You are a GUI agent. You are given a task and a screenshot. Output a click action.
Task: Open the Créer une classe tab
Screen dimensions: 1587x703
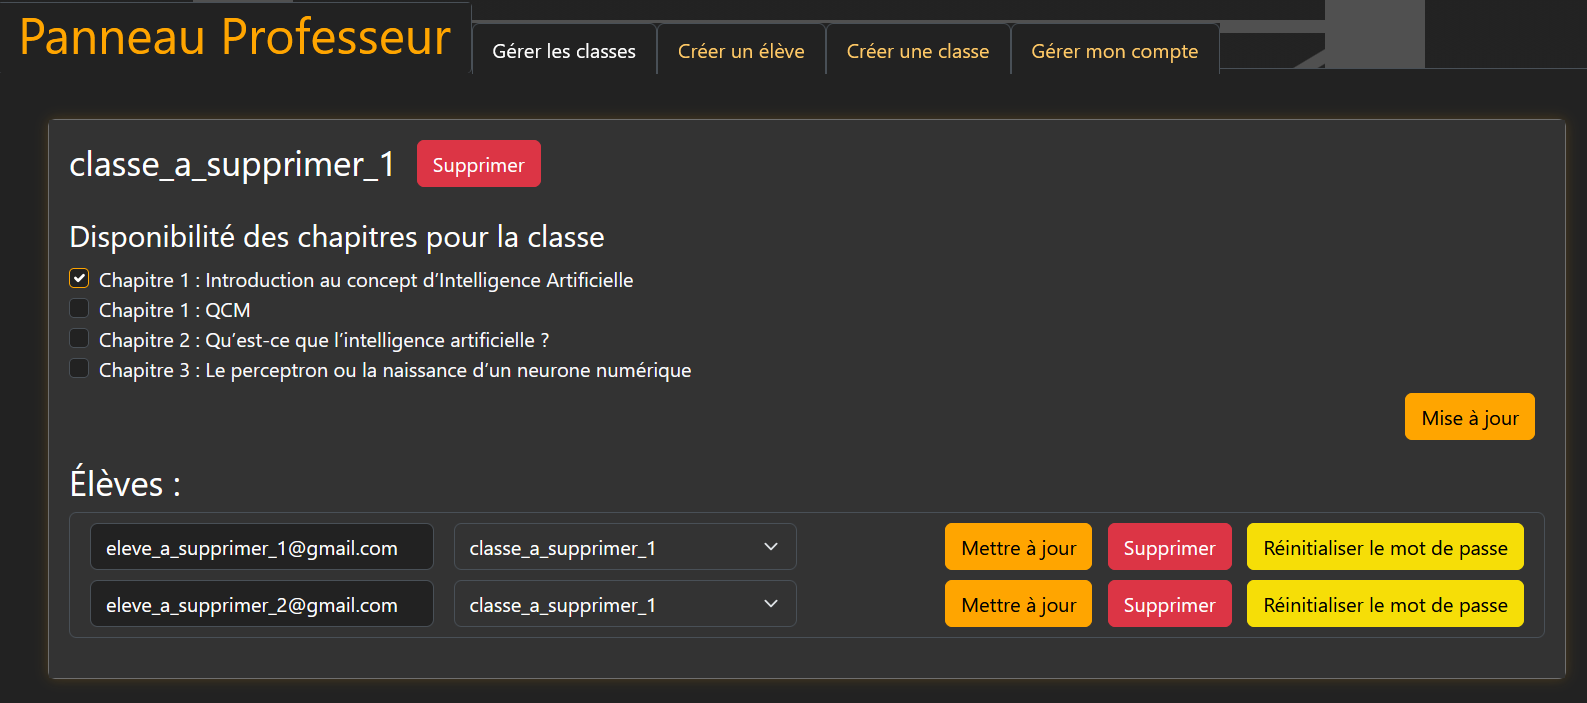tap(918, 50)
